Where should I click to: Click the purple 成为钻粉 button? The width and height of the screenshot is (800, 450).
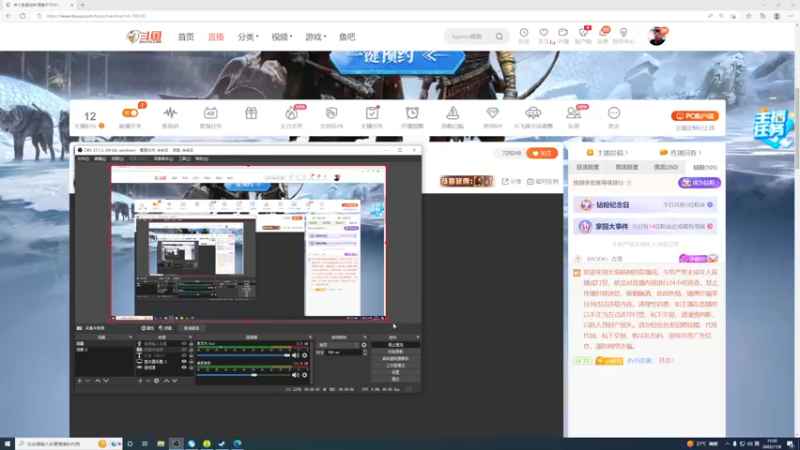click(x=699, y=183)
